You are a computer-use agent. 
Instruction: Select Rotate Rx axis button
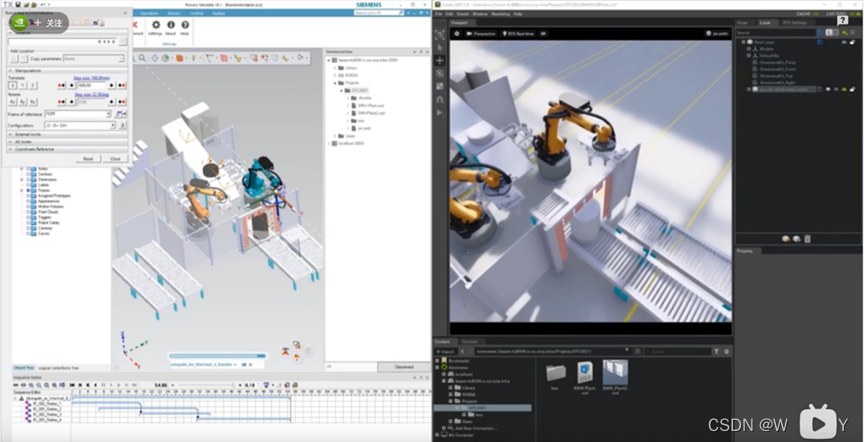click(13, 102)
